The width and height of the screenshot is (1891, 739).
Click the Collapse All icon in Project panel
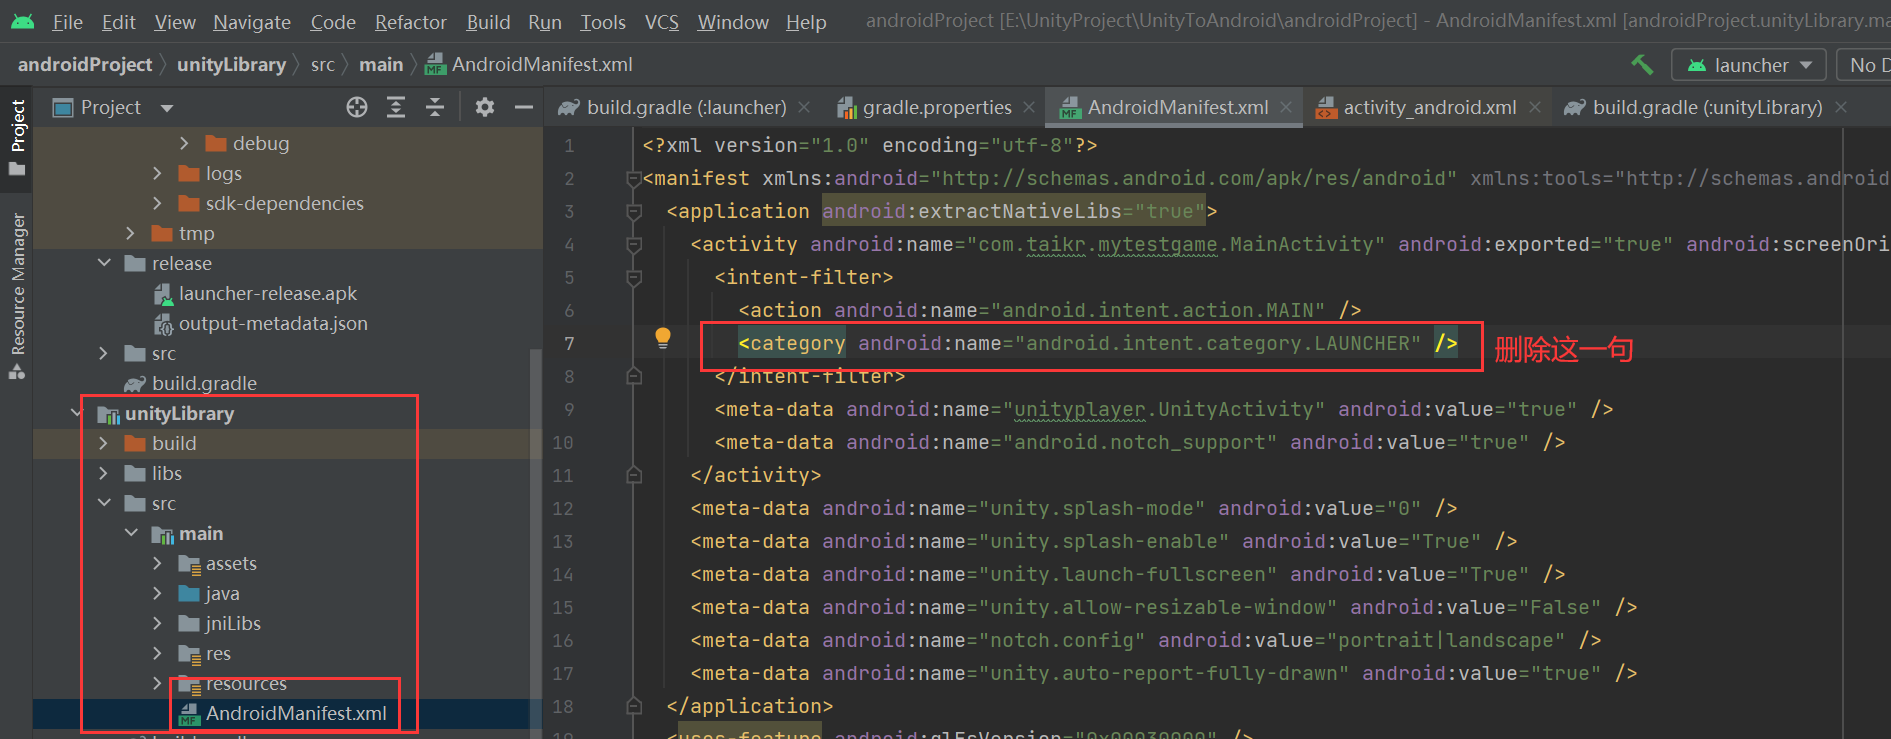coord(435,107)
